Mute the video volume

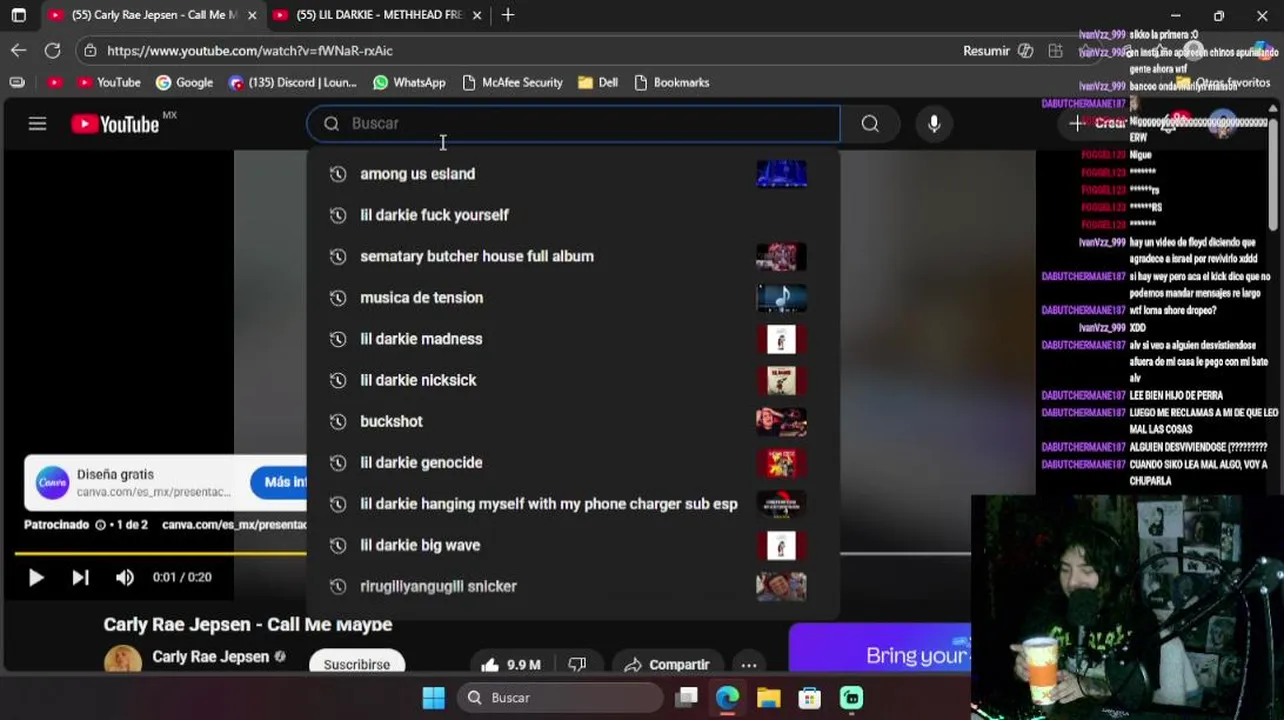click(x=124, y=577)
